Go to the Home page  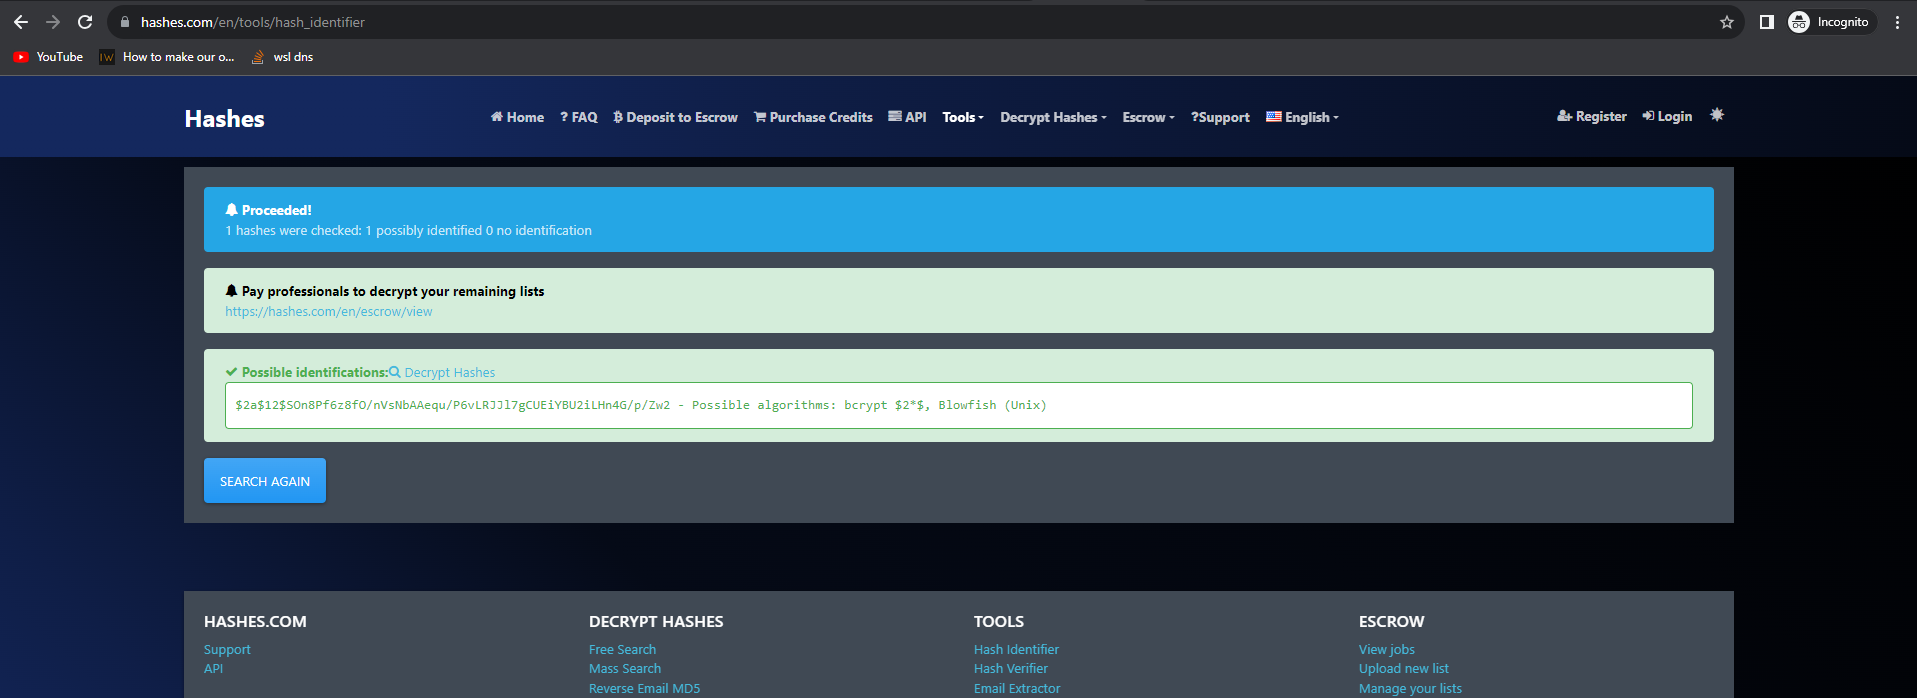[x=517, y=117]
